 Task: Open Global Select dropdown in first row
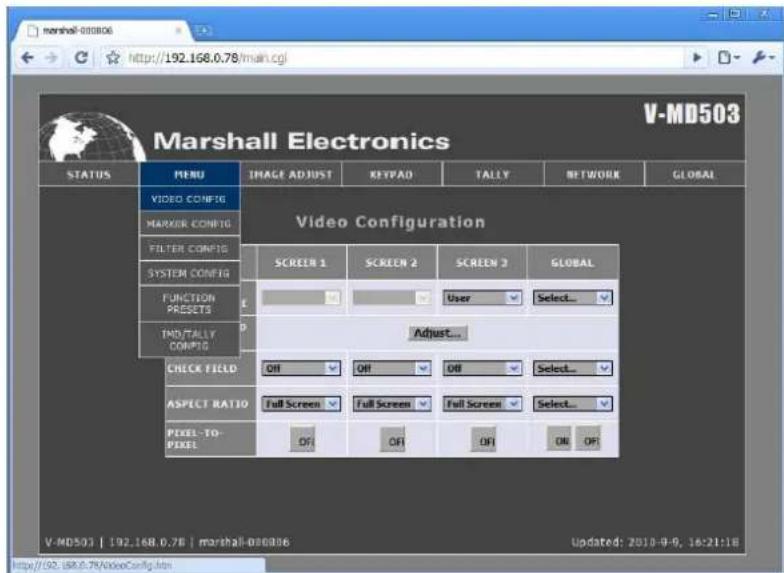click(572, 298)
